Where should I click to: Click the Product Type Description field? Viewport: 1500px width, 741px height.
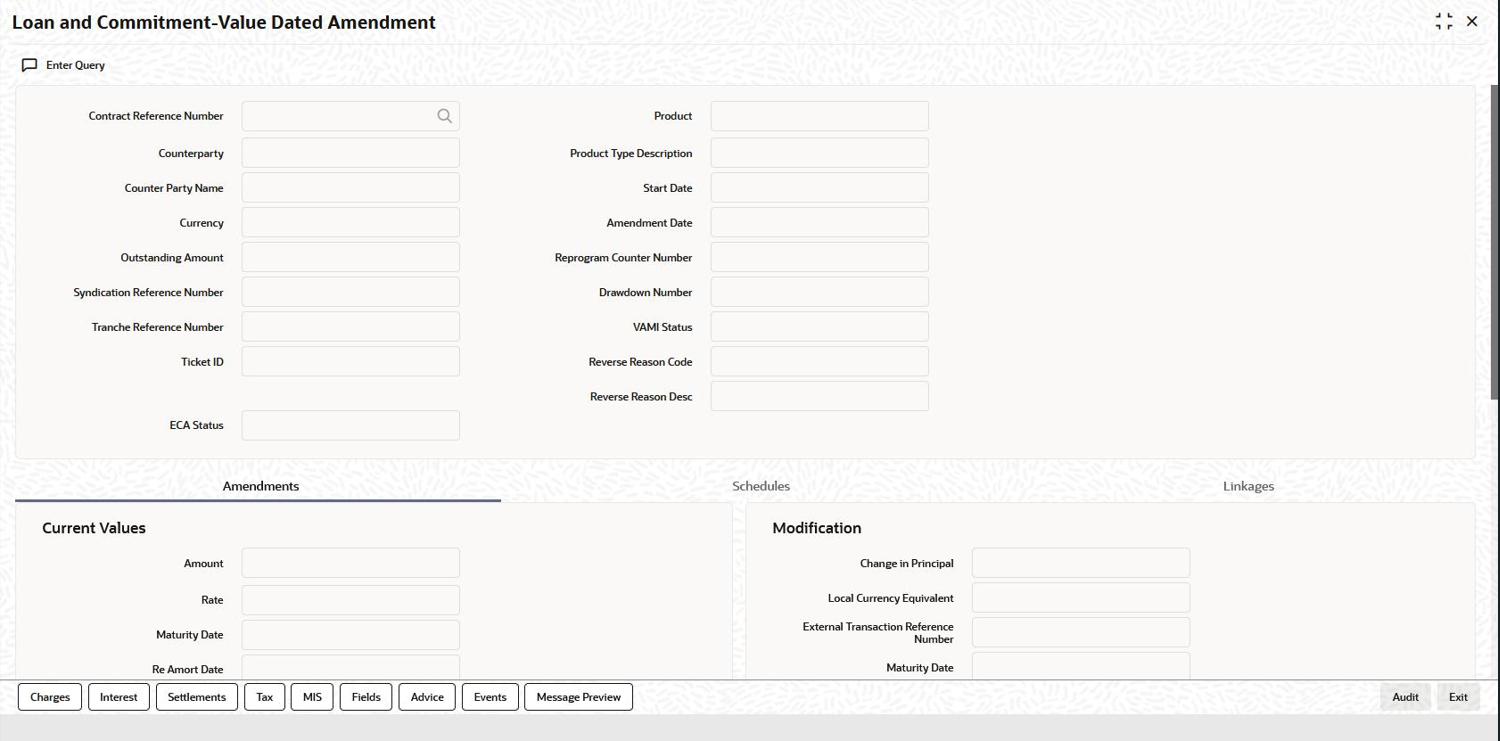(x=819, y=153)
